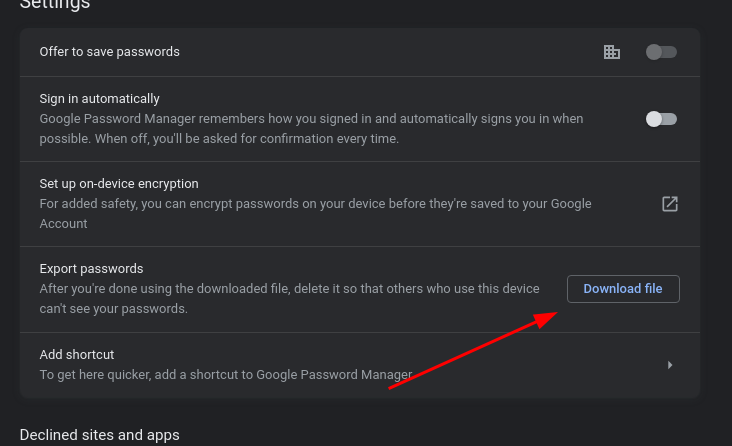The width and height of the screenshot is (732, 446).
Task: Open the on-device encryption external link icon
Action: (x=670, y=204)
